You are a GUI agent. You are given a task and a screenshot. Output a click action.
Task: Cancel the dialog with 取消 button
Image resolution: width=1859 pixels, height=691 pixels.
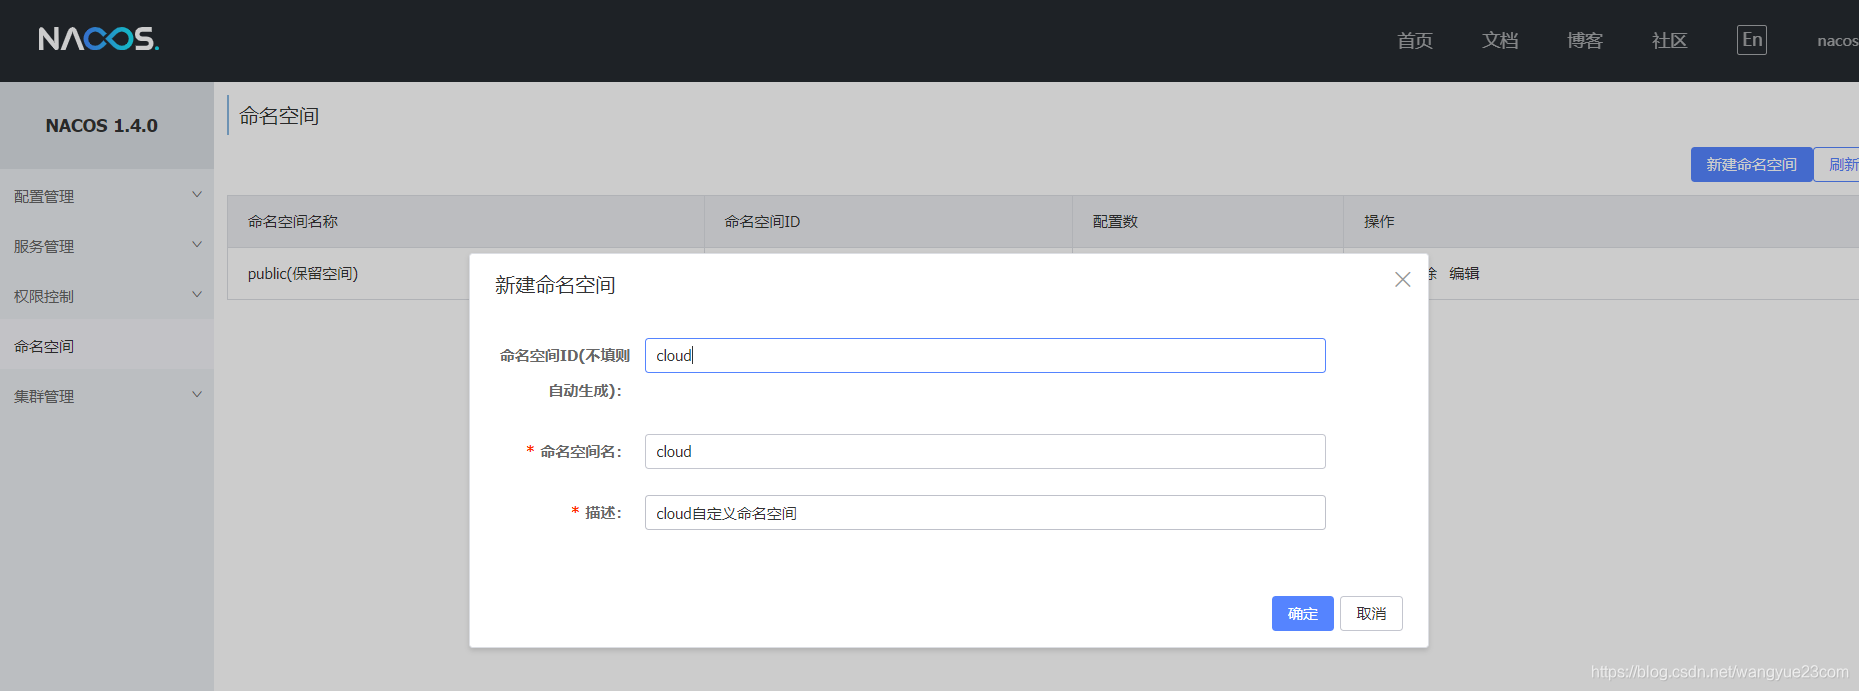pos(1371,614)
